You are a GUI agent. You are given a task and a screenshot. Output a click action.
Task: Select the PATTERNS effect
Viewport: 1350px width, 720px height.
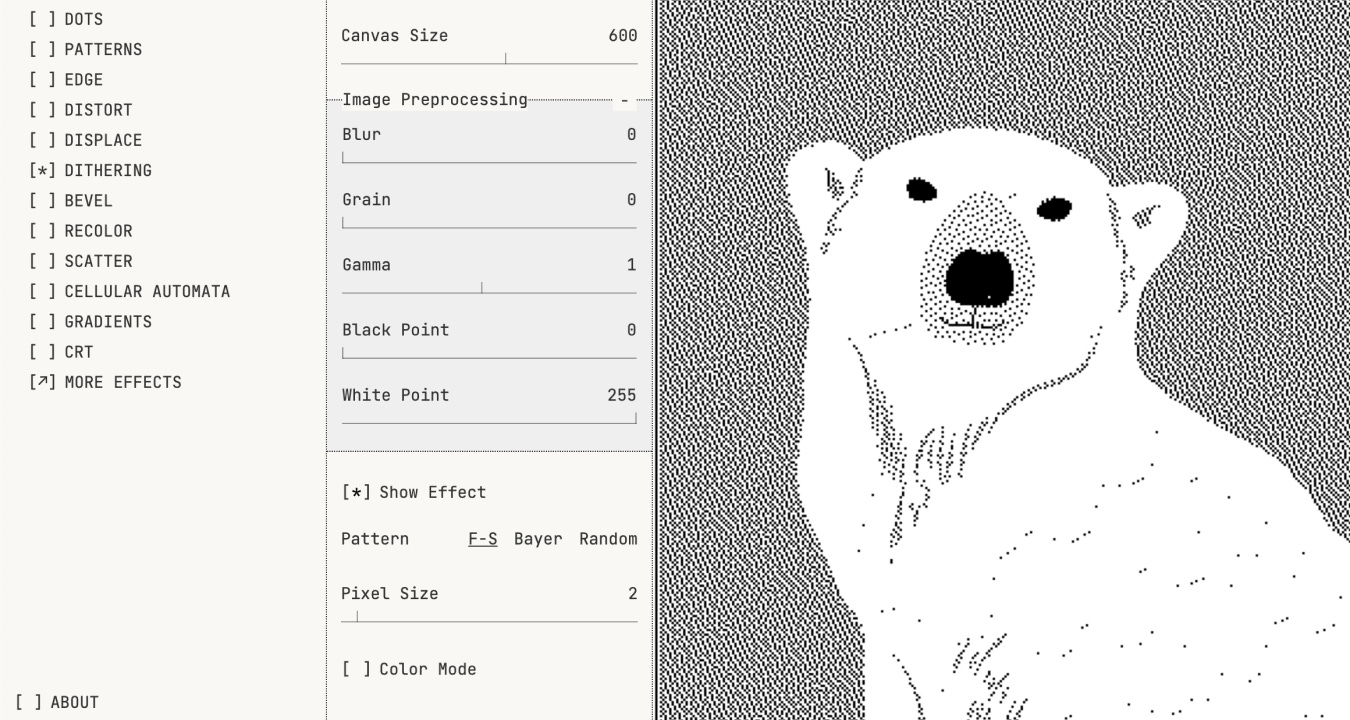point(86,49)
